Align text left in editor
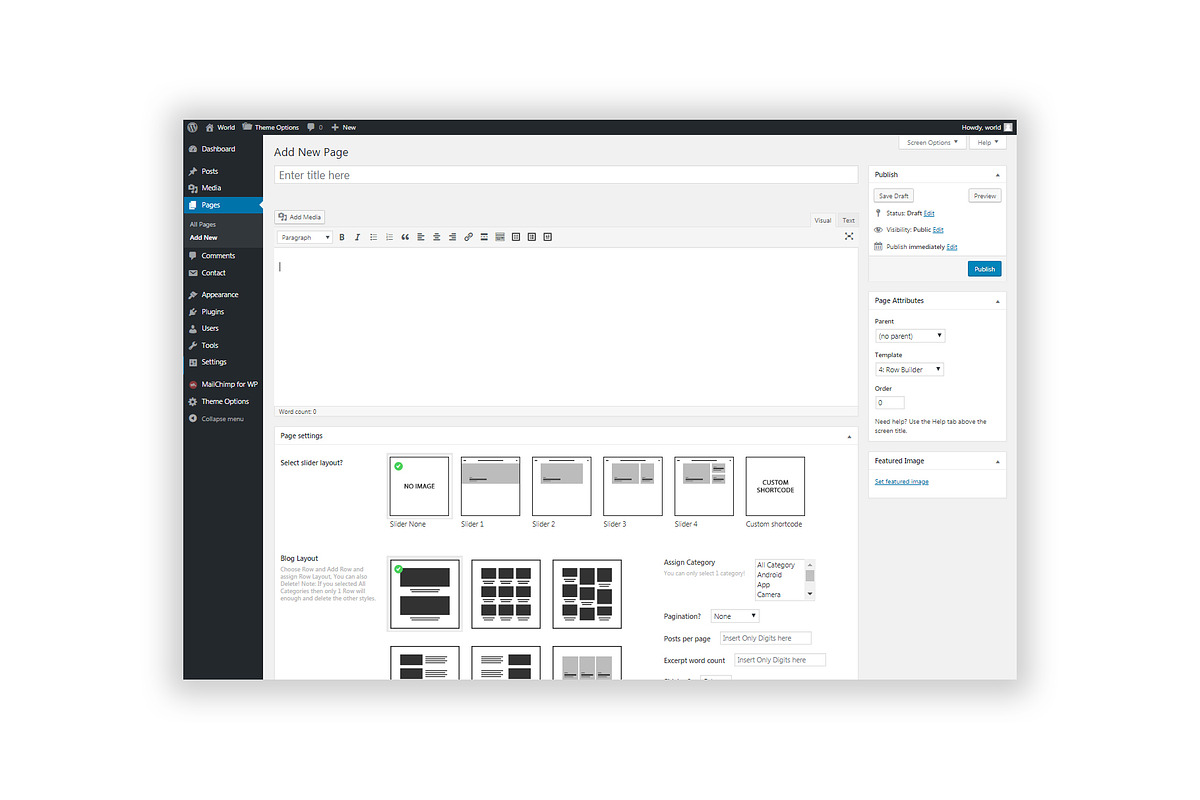Viewport: 1200px width, 800px height. (421, 237)
